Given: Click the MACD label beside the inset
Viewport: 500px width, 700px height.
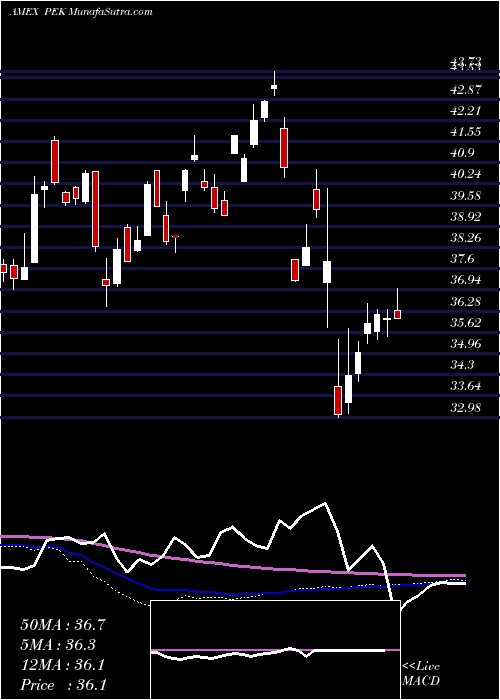Looking at the screenshot, I should pyautogui.click(x=420, y=681).
